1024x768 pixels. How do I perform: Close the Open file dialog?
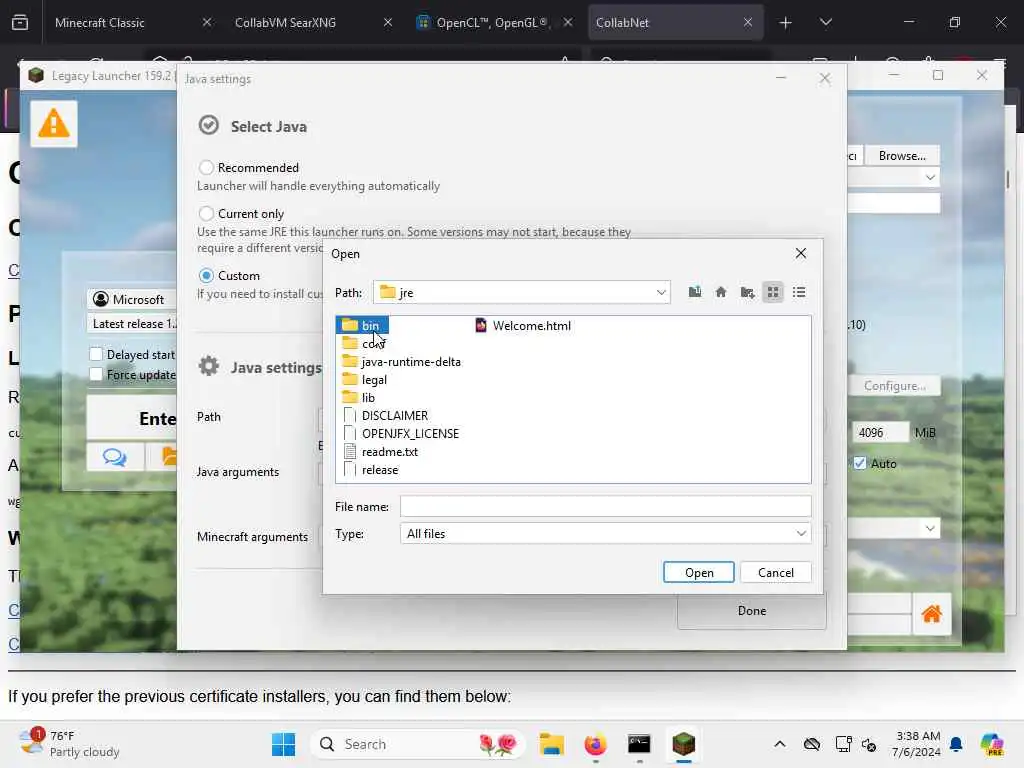pos(801,253)
